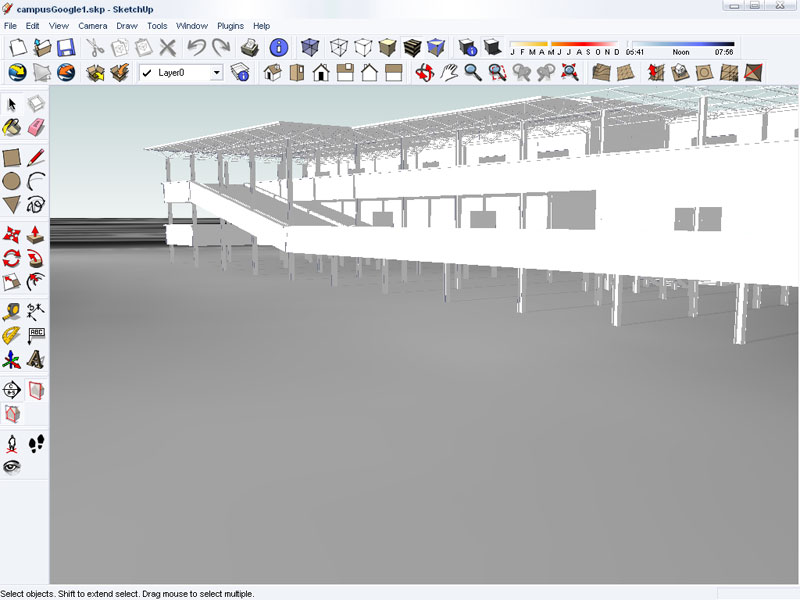Select the Eraser tool
This screenshot has height=600, width=800.
click(x=36, y=127)
